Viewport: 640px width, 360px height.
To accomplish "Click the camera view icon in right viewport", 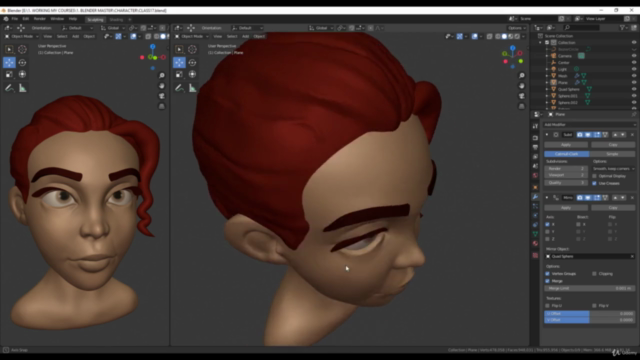I will click(x=522, y=96).
